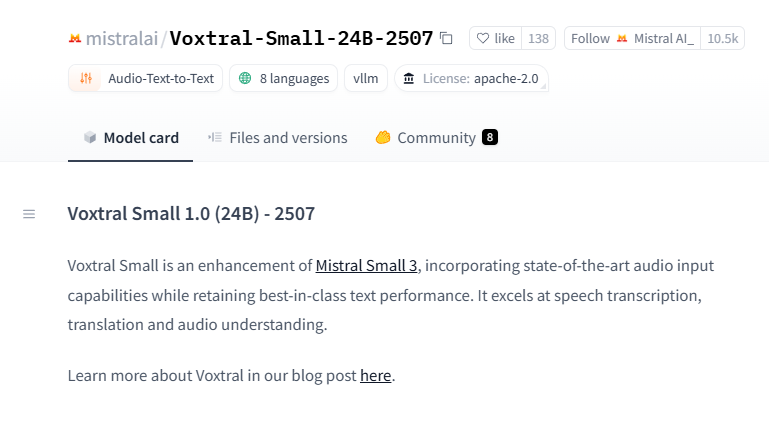Follow the Mistral Small 3 link

(366, 266)
